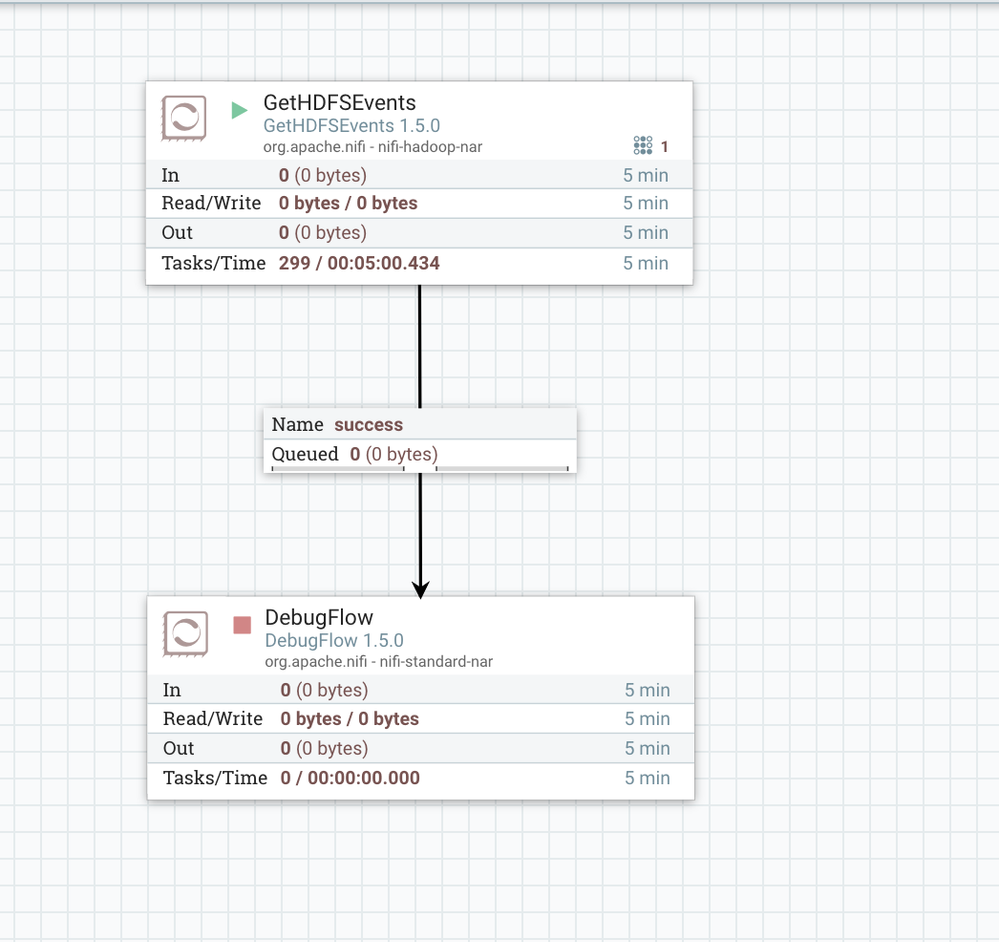
Task: Click the GetHDFSEvents Tasks/Time row
Action: click(419, 263)
